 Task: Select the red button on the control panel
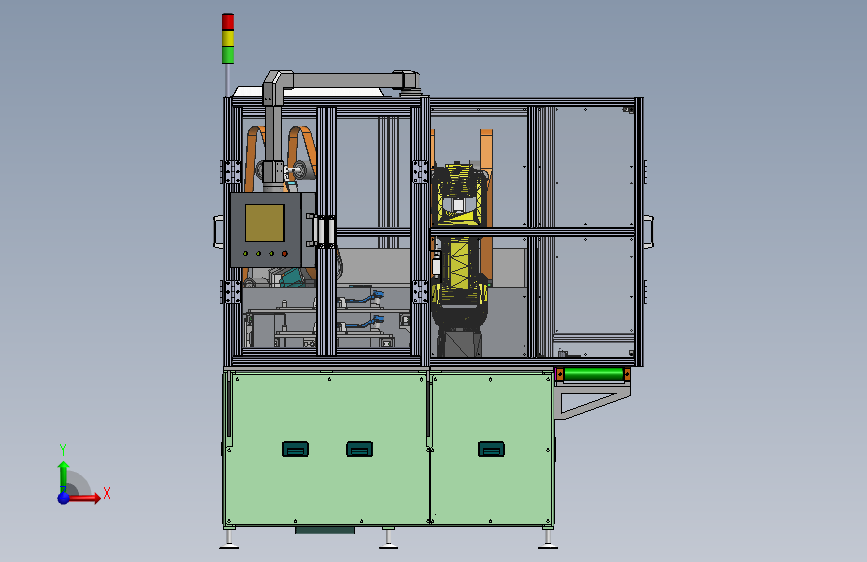[x=285, y=254]
